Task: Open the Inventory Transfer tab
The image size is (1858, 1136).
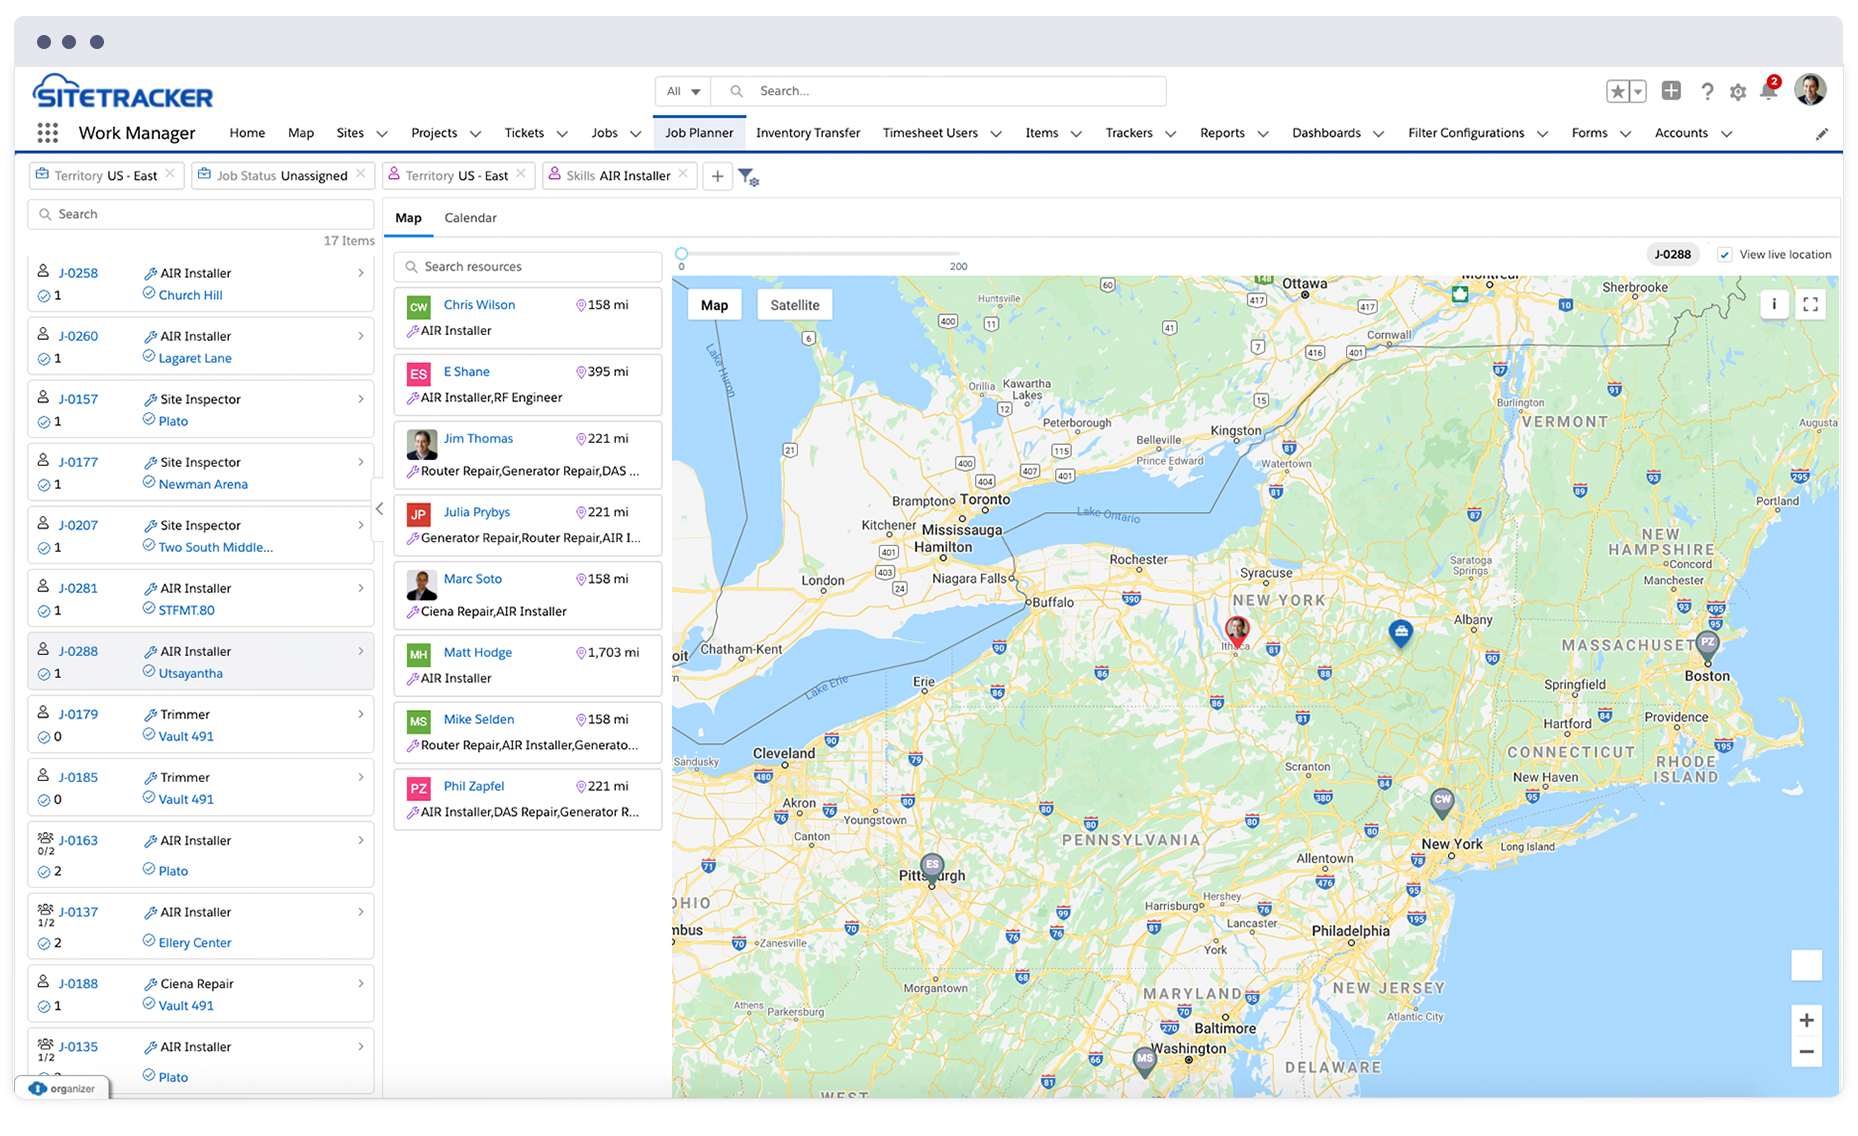Action: 808,133
